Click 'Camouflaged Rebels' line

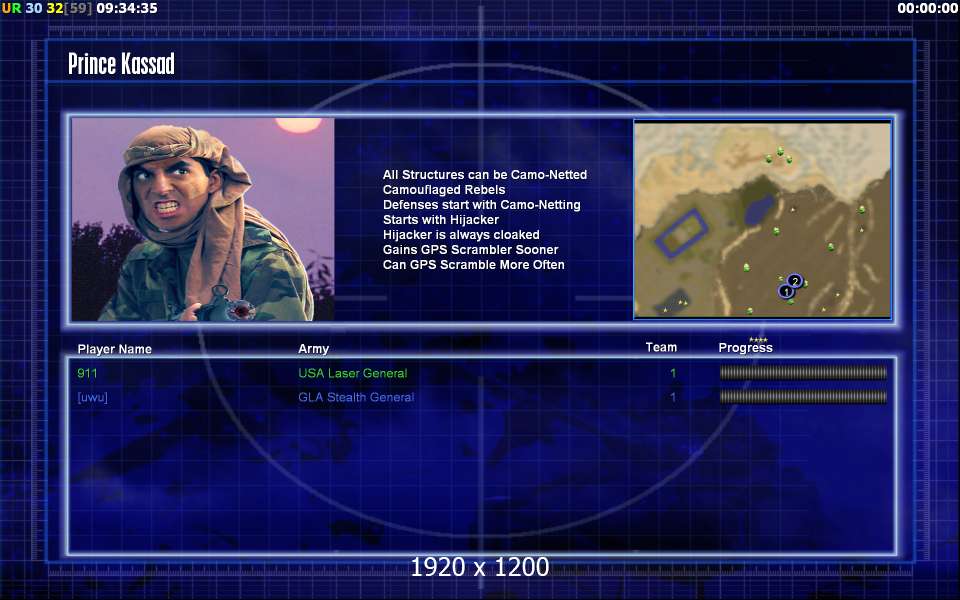click(x=444, y=190)
